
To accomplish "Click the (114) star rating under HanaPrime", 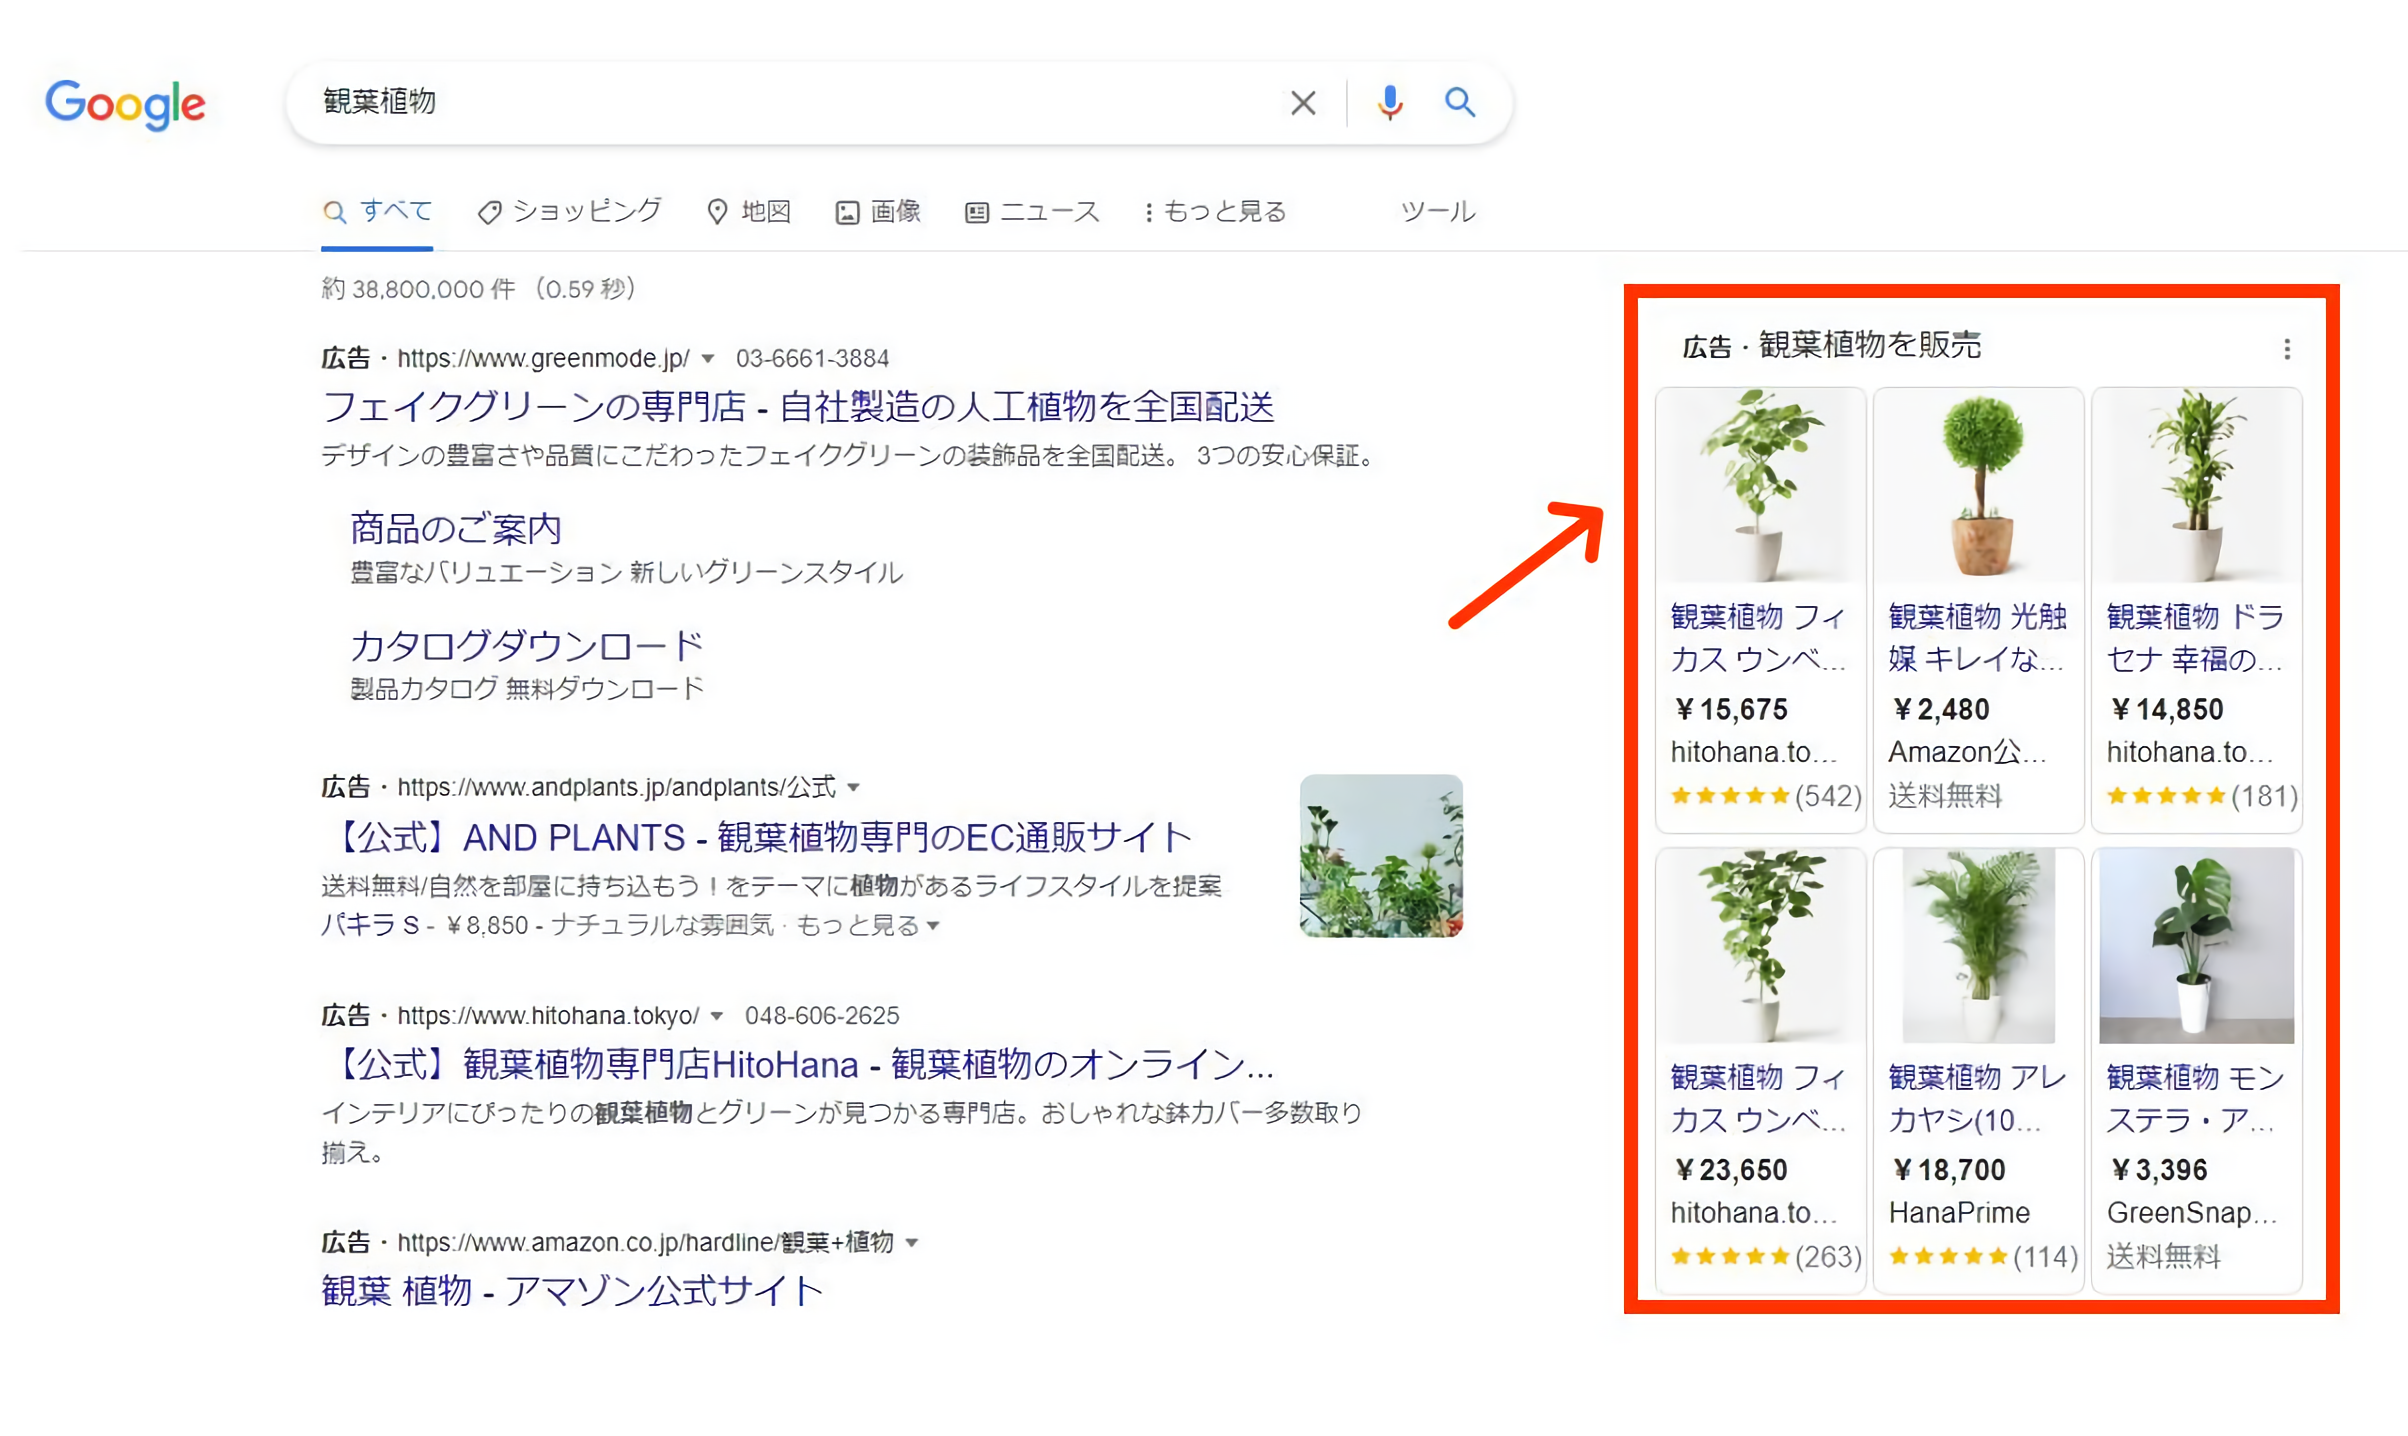I will 1984,1256.
